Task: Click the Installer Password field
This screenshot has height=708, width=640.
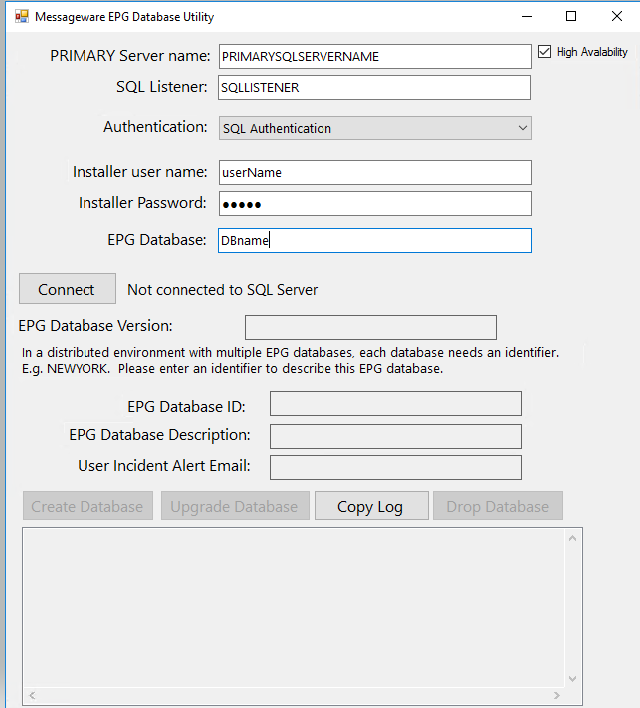Action: coord(375,204)
